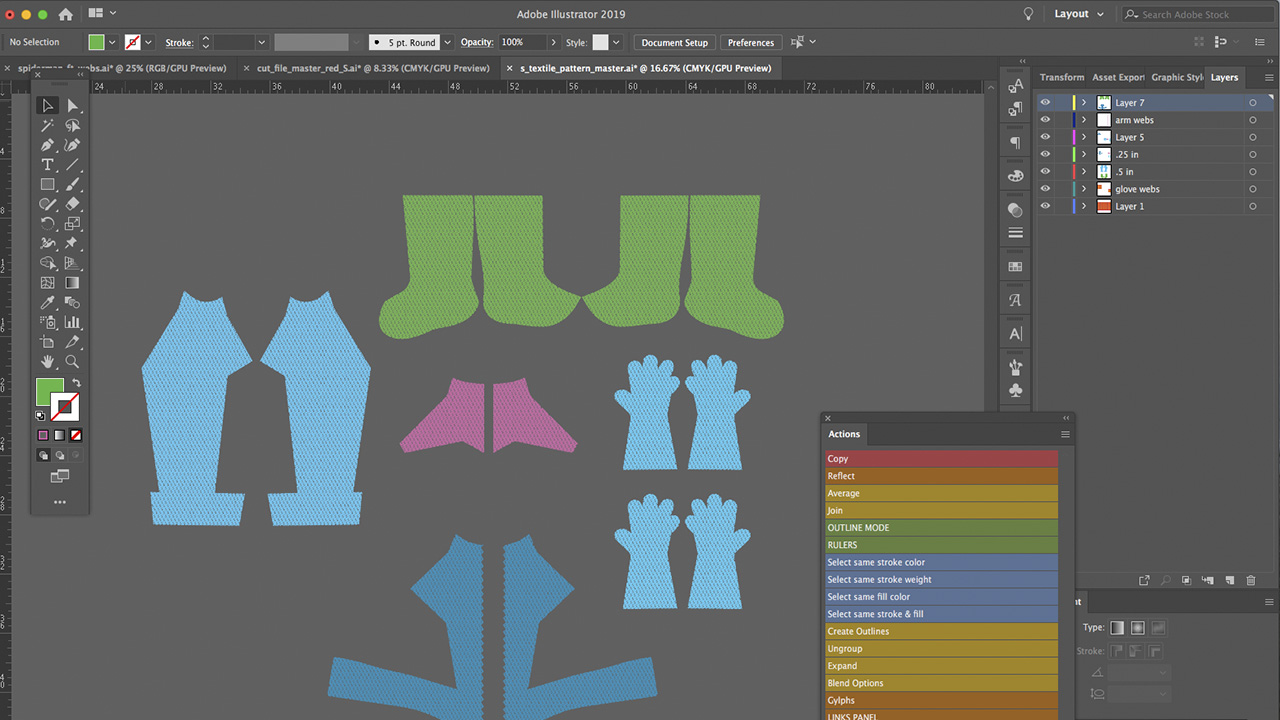Expand the .5 in layer
The image size is (1280, 720).
pos(1084,172)
